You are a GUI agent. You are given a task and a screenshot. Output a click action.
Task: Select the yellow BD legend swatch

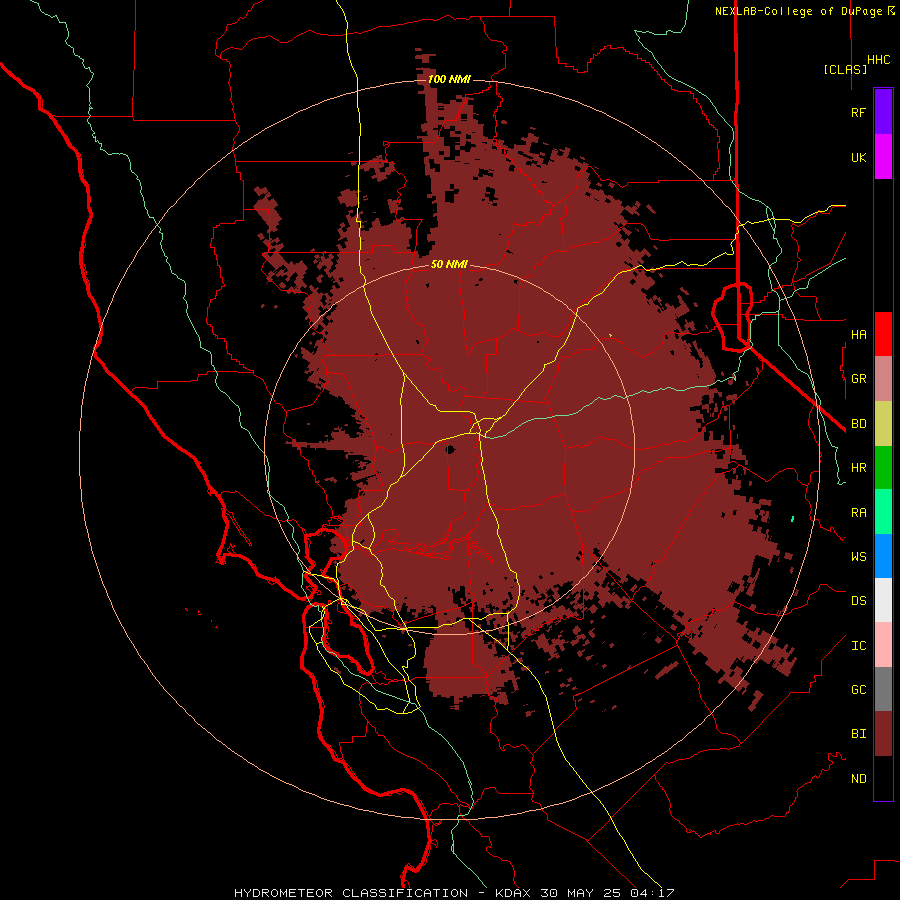tap(883, 424)
